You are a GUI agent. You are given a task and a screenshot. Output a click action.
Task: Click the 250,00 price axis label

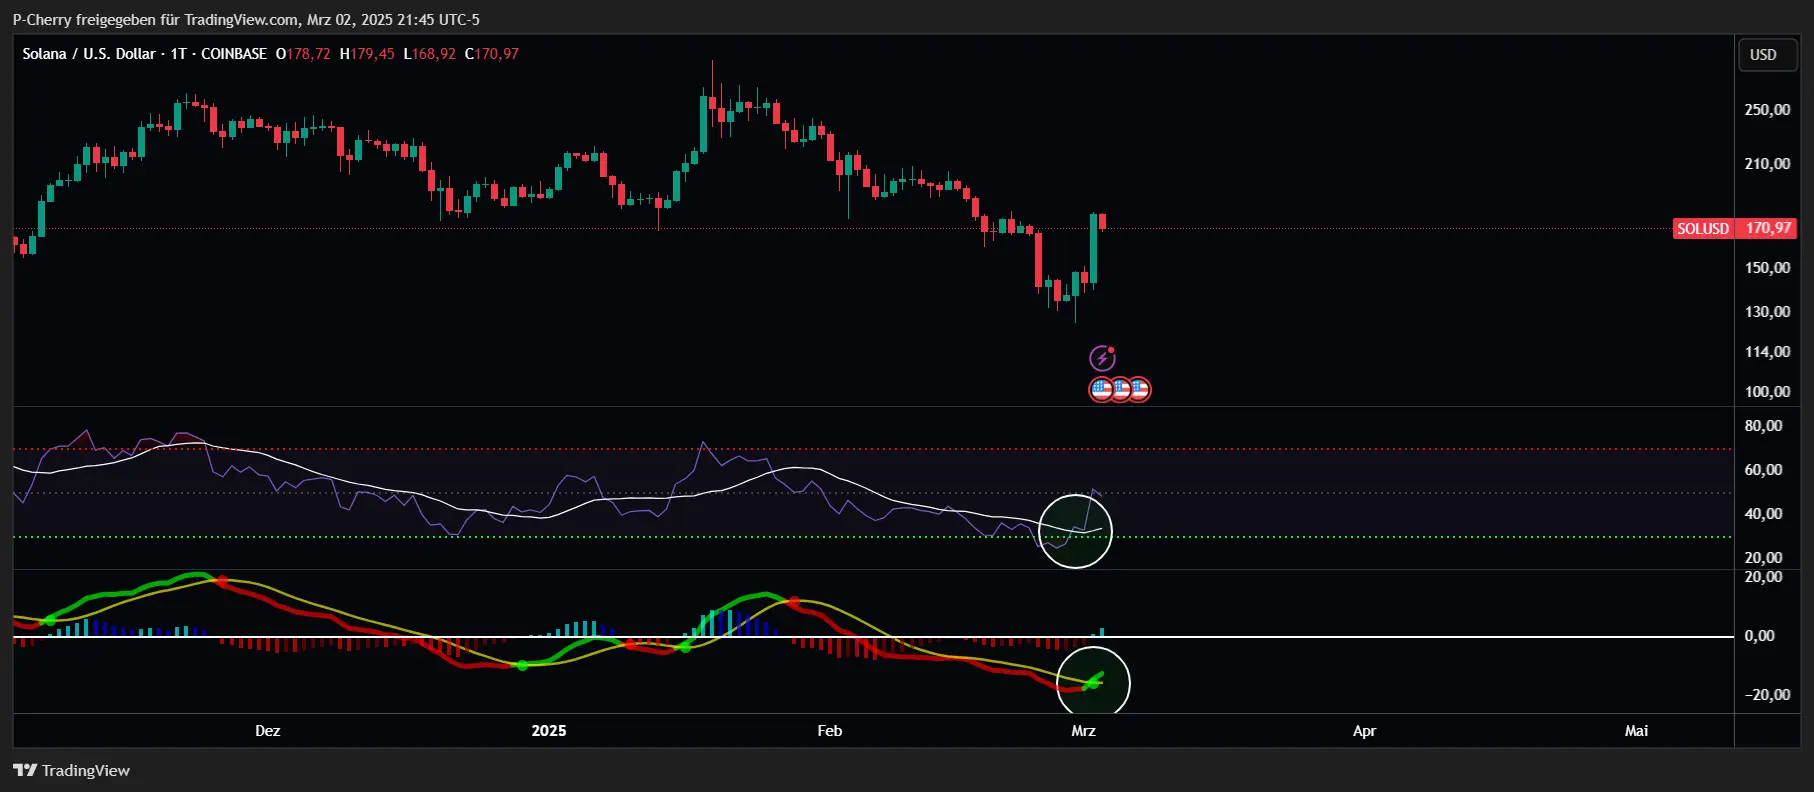coord(1767,110)
